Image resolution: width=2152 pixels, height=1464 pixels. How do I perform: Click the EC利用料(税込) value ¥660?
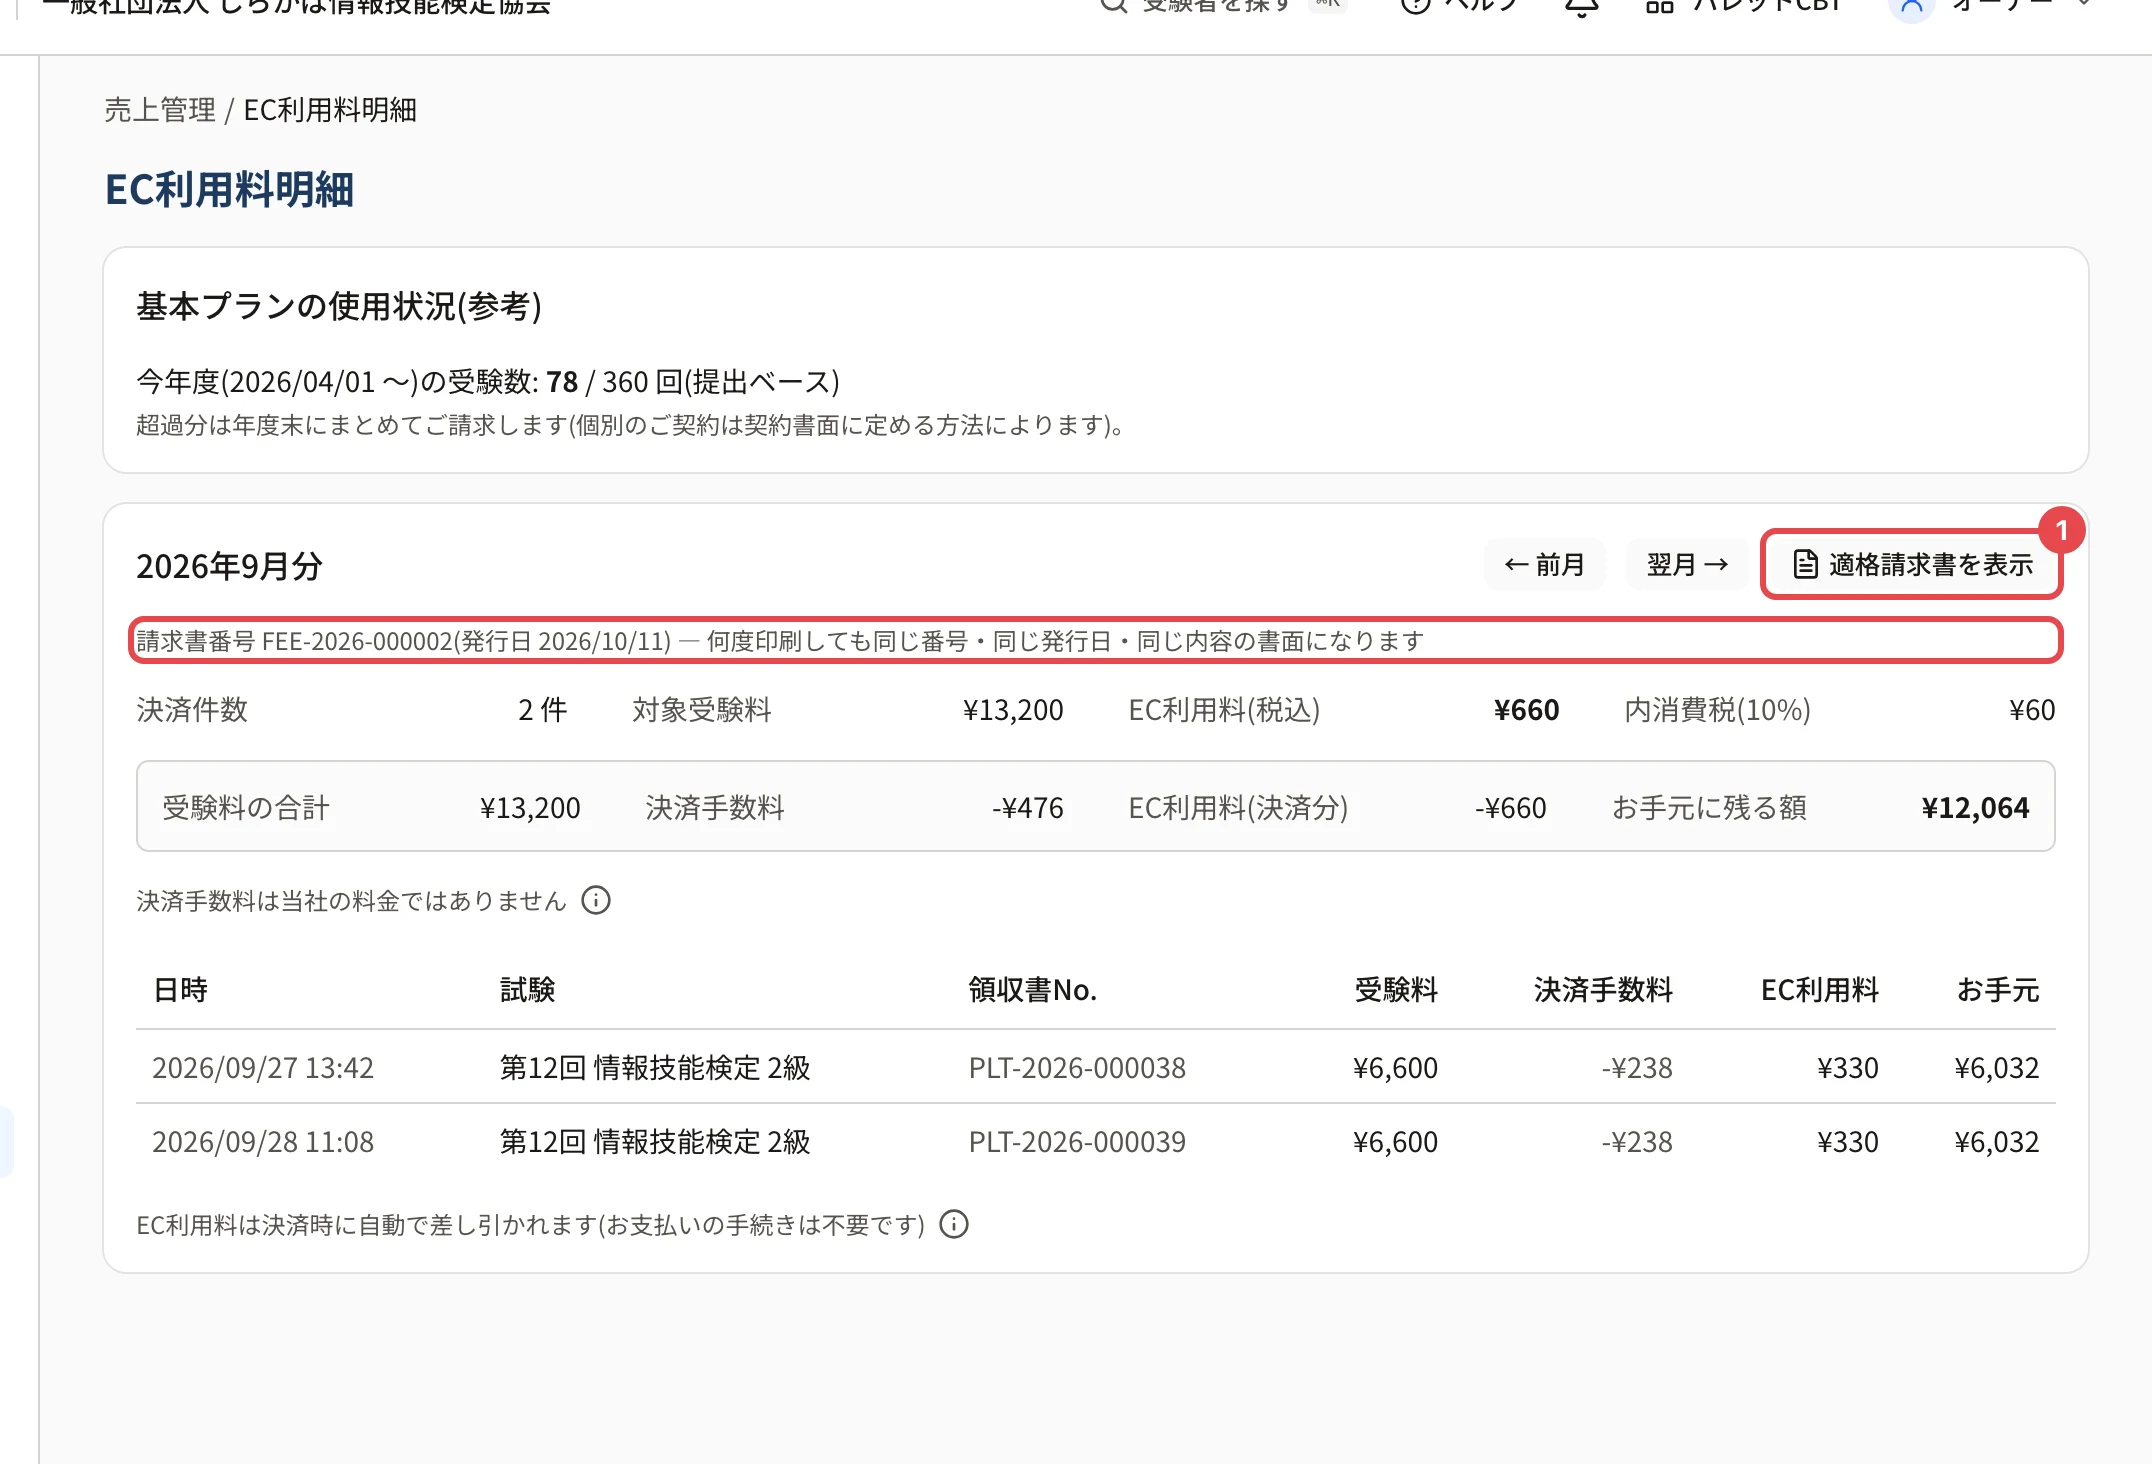pyautogui.click(x=1526, y=710)
